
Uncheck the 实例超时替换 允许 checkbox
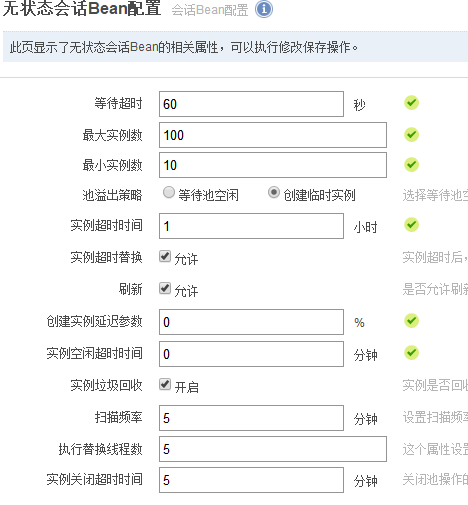tap(165, 256)
